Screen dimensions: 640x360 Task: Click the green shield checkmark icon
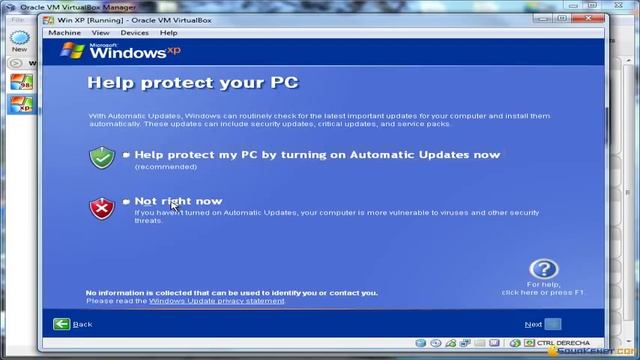click(102, 158)
